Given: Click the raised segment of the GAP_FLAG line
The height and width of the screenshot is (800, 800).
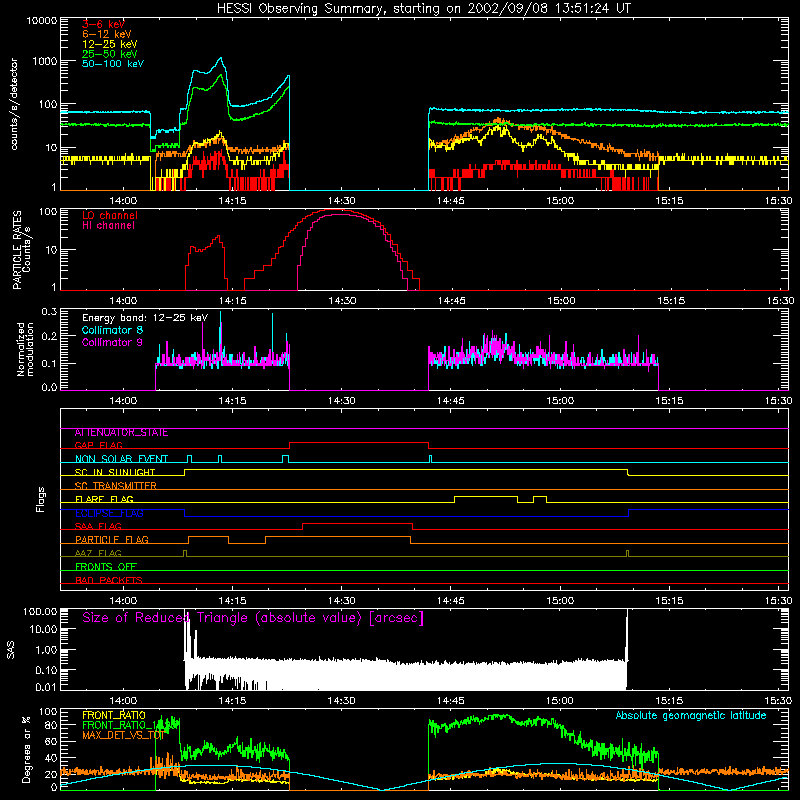Looking at the screenshot, I should coord(359,443).
